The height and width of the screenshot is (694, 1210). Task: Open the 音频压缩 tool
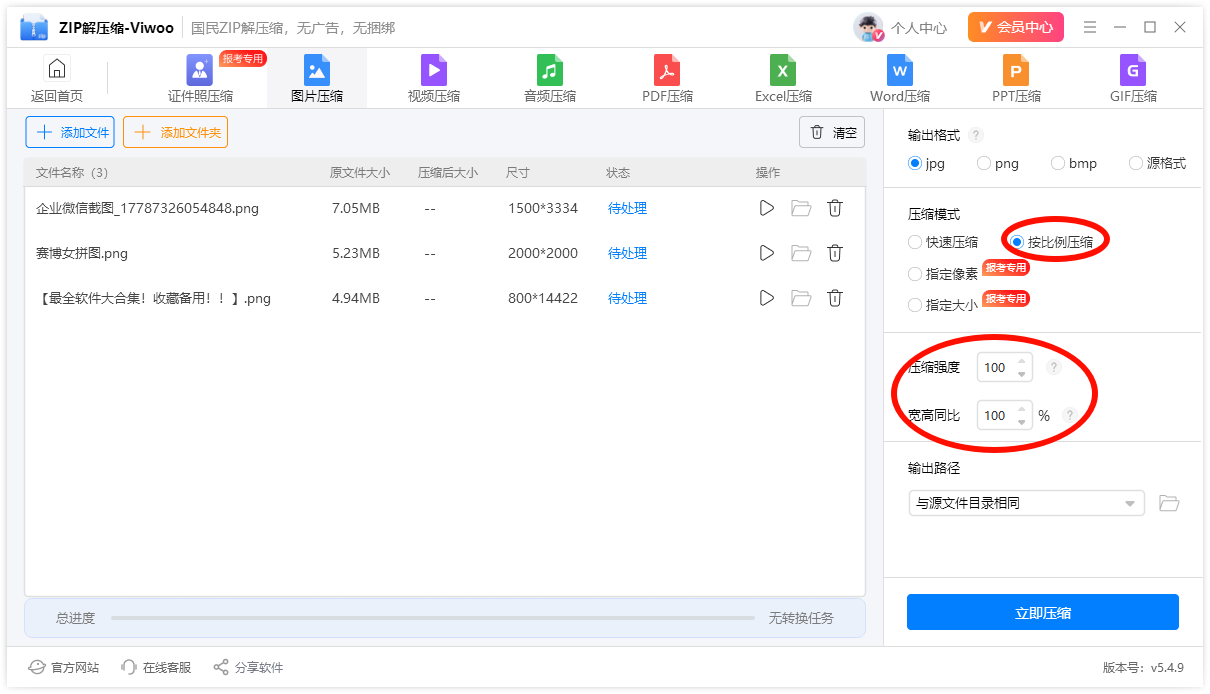(550, 79)
